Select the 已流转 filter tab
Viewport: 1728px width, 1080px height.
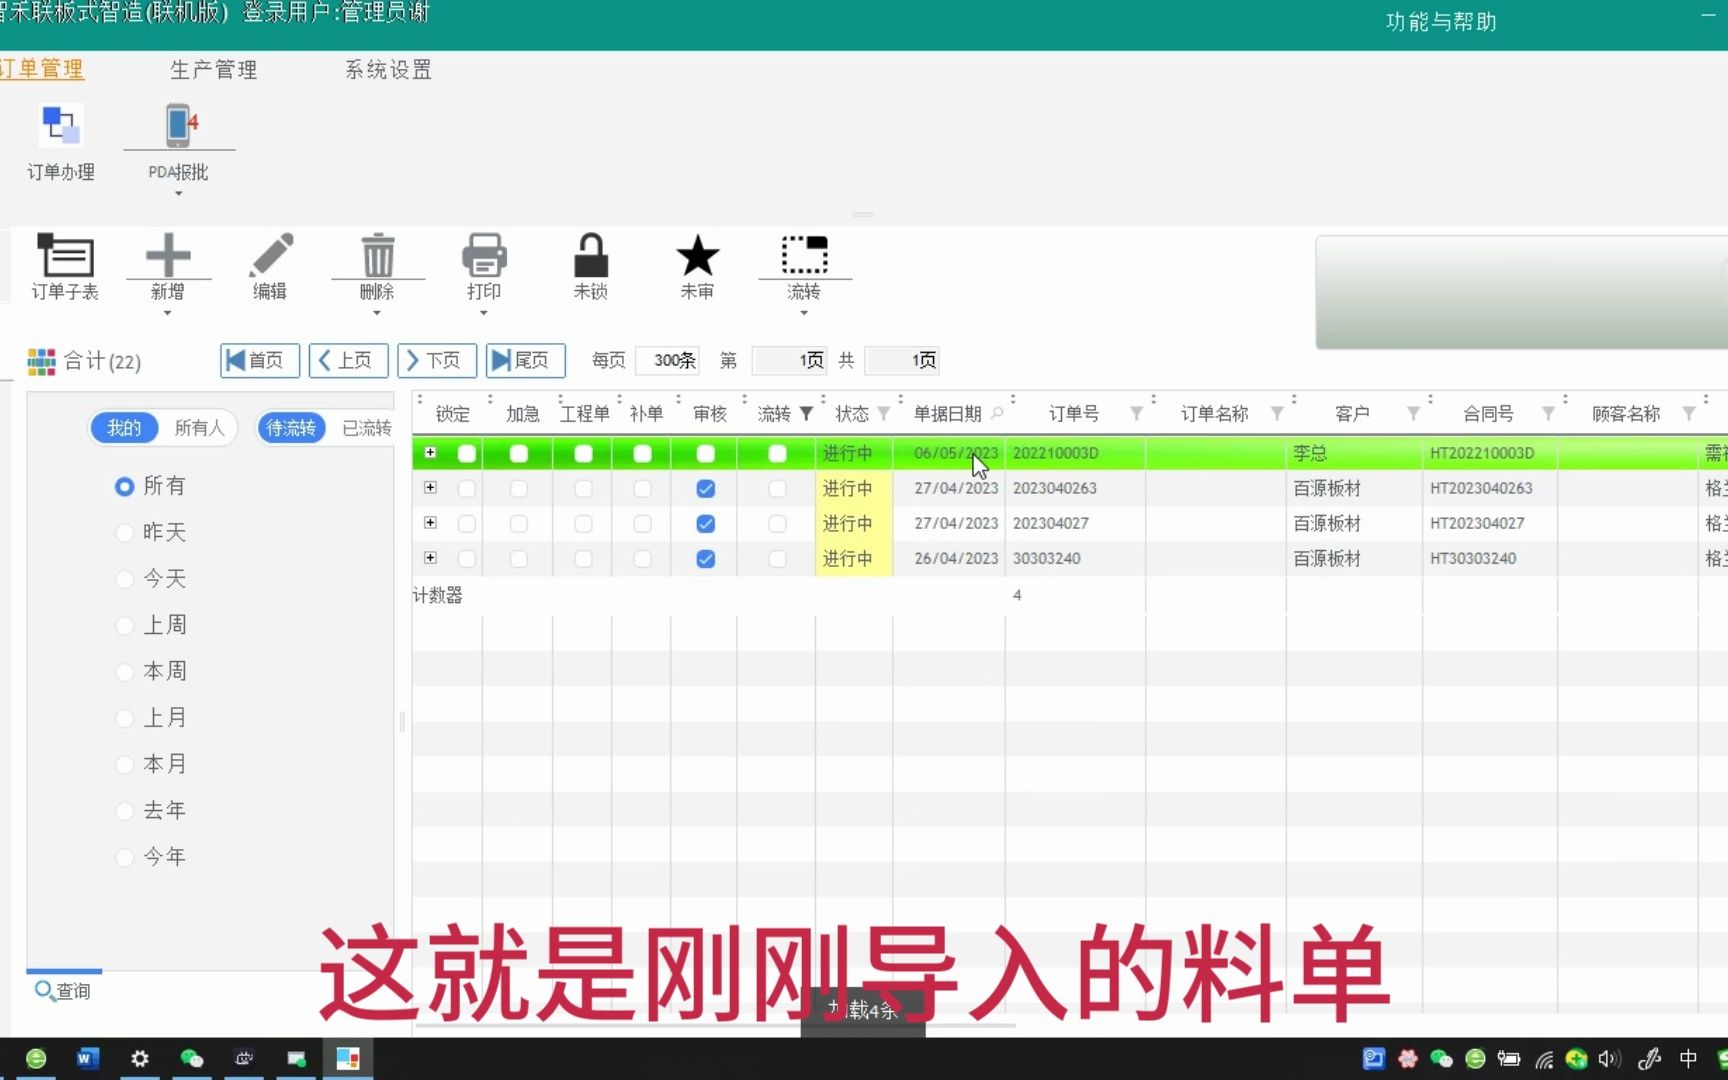tap(367, 428)
